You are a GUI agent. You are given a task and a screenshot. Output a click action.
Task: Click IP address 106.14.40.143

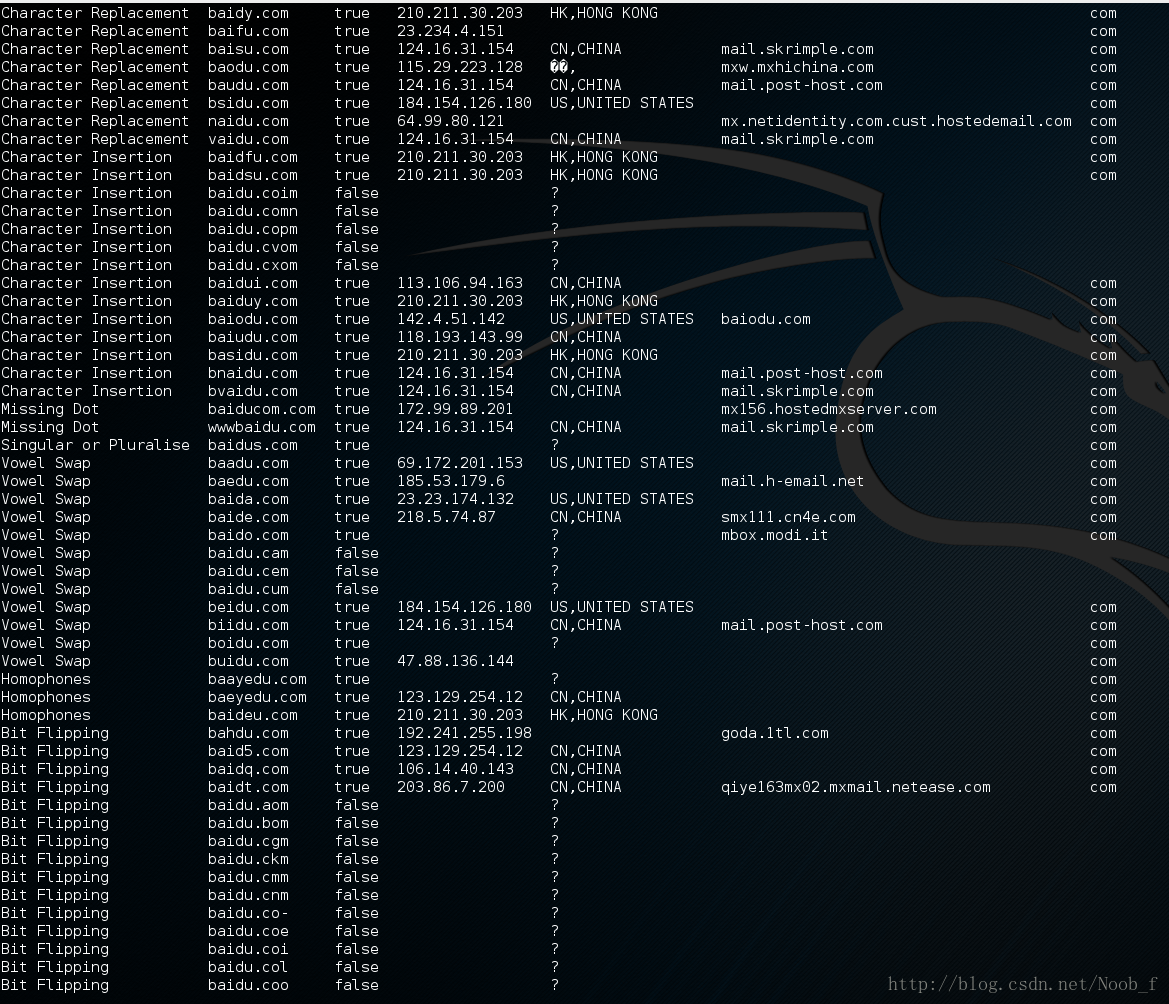(455, 769)
